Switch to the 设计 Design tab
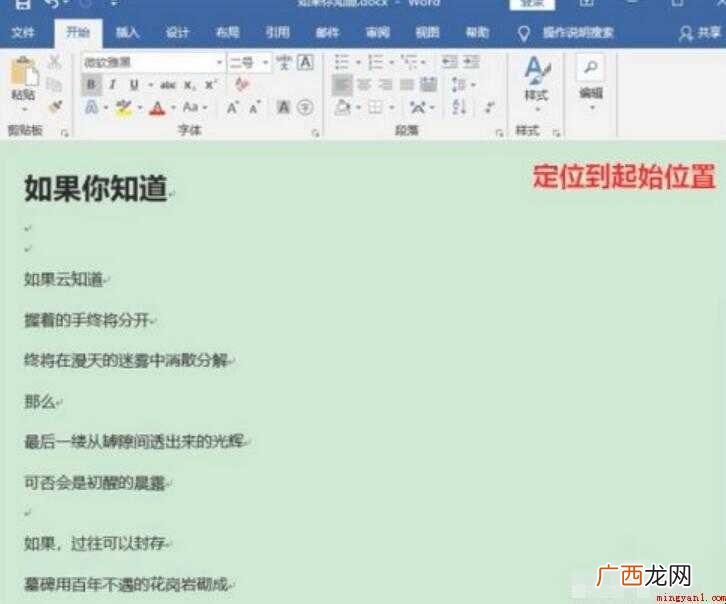The image size is (726, 604). (177, 32)
